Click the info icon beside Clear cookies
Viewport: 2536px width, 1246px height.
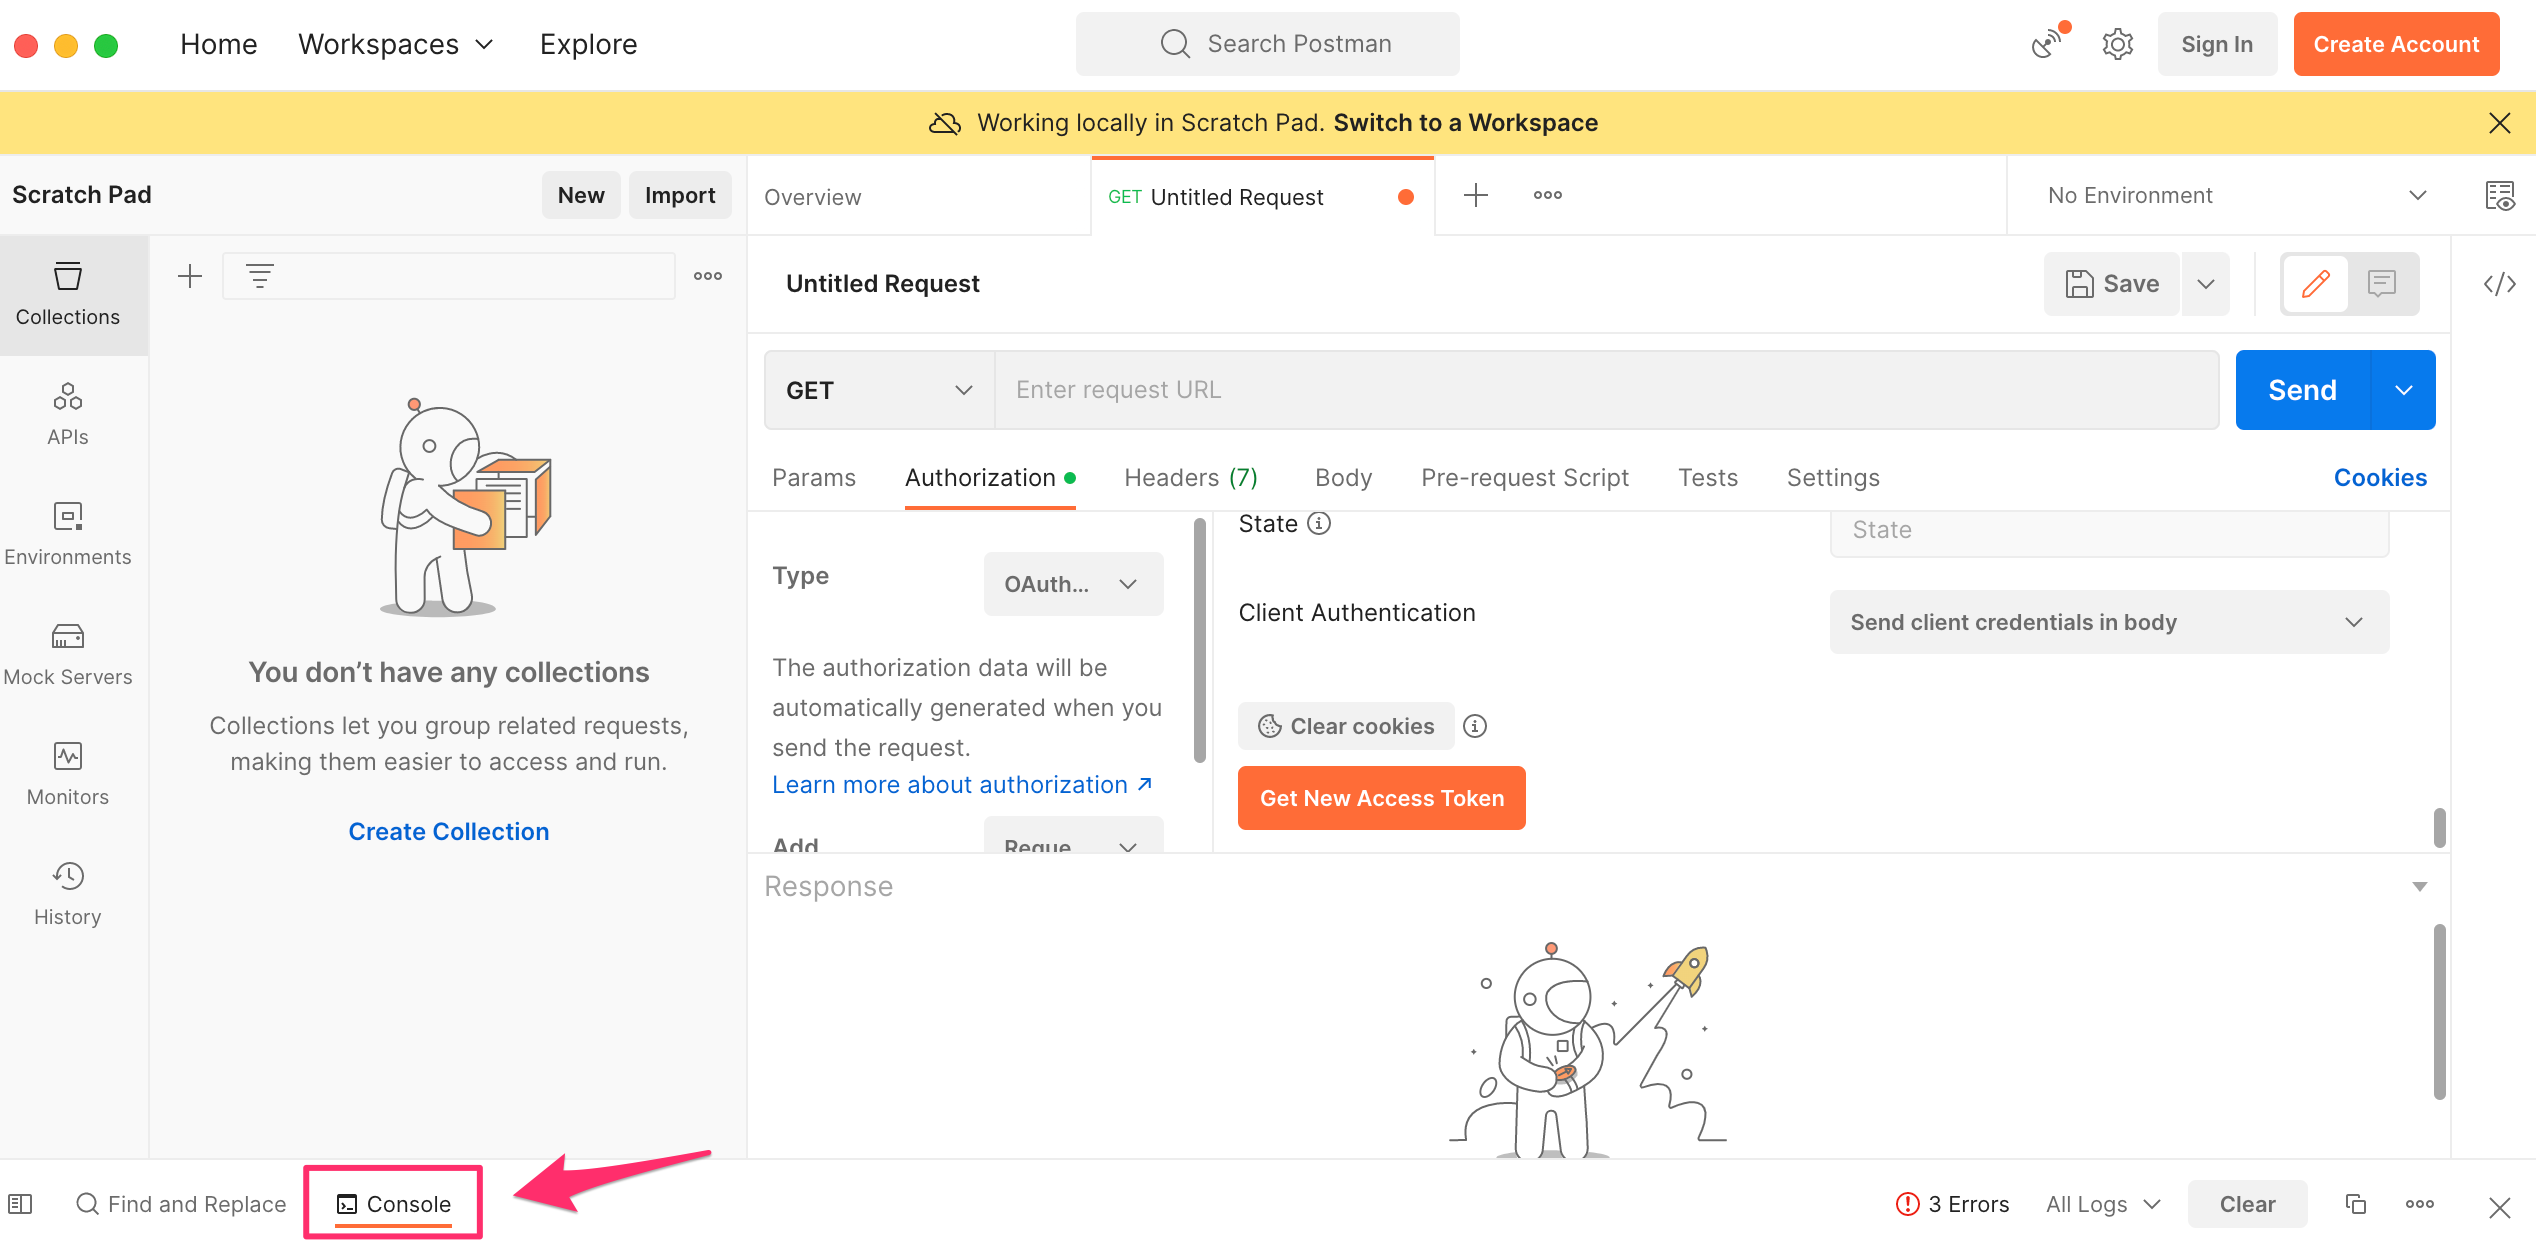[1475, 726]
